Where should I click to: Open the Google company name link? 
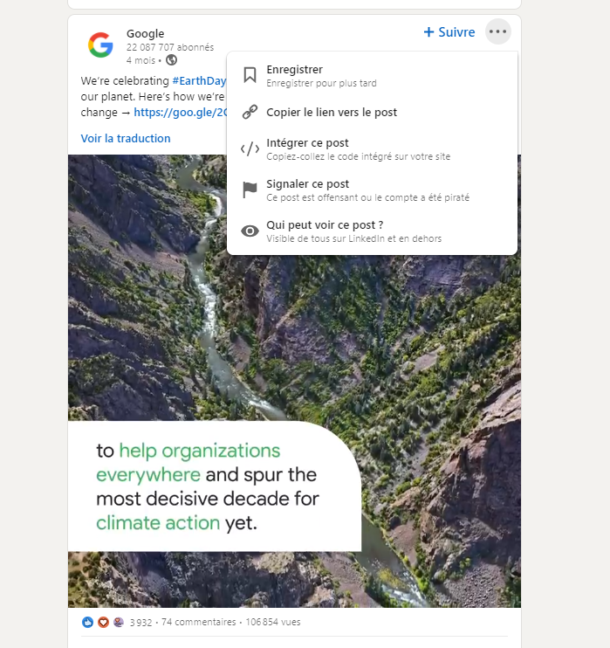[145, 33]
